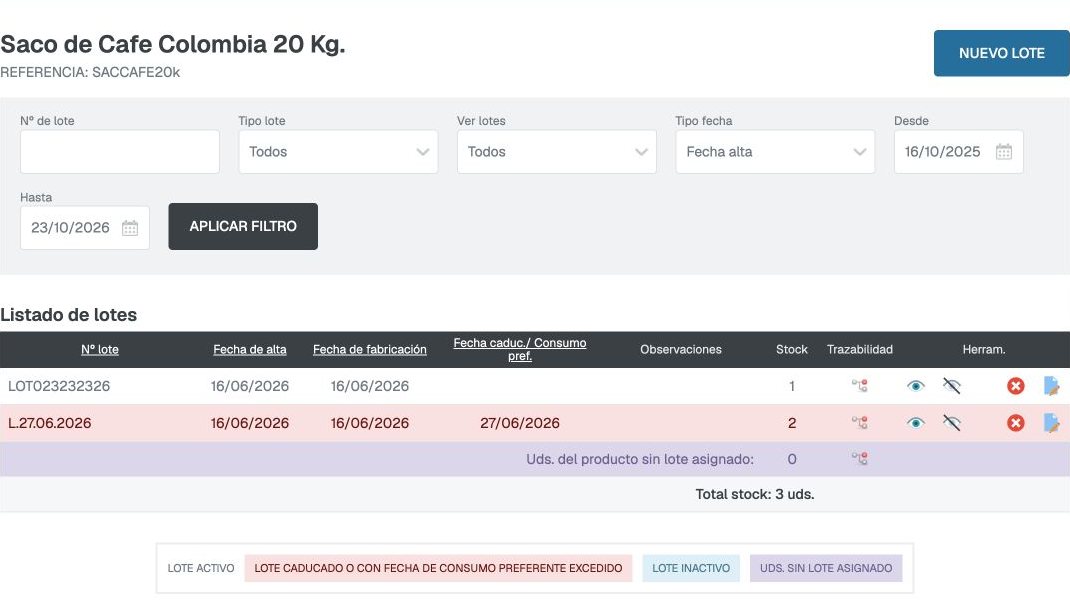Click stock value 2 of lot L.27.06.2026

(792, 423)
